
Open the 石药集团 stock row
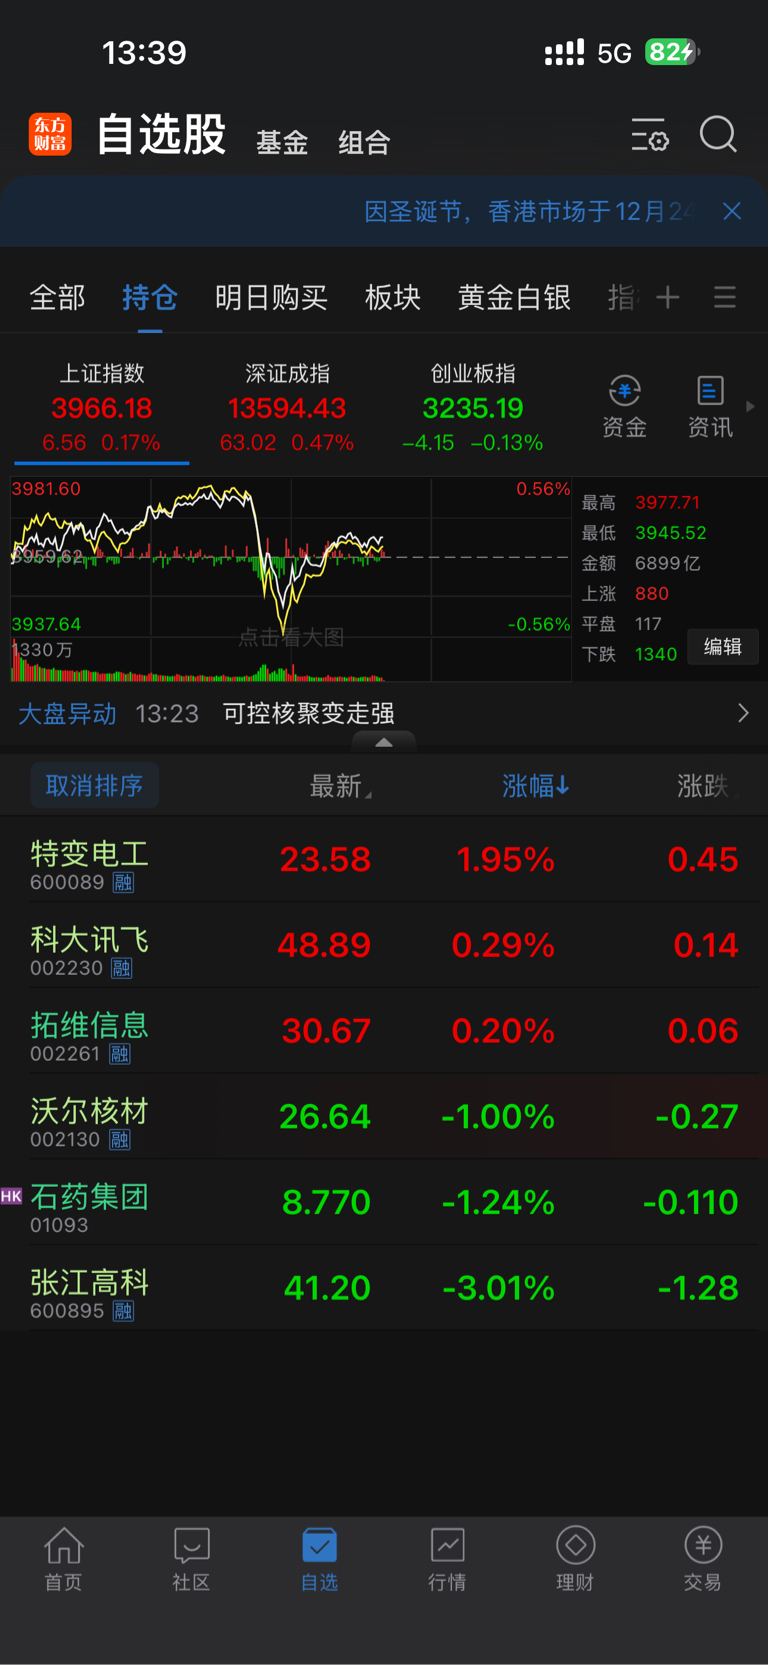(384, 1202)
